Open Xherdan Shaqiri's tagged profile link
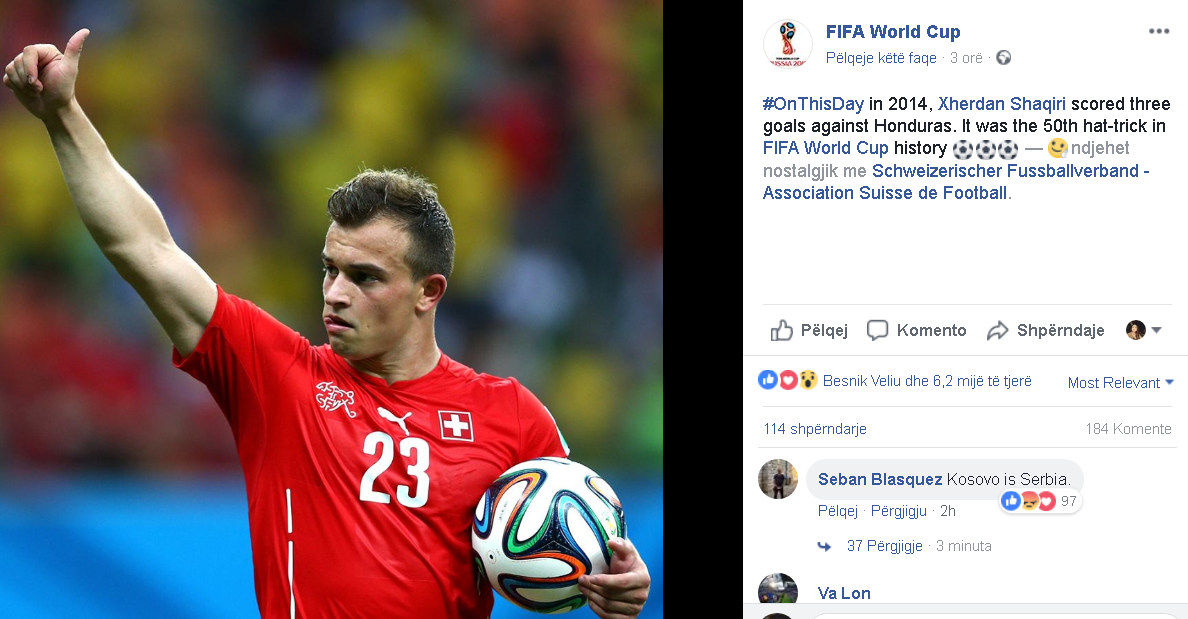Screen dimensions: 1188x619 point(1002,104)
